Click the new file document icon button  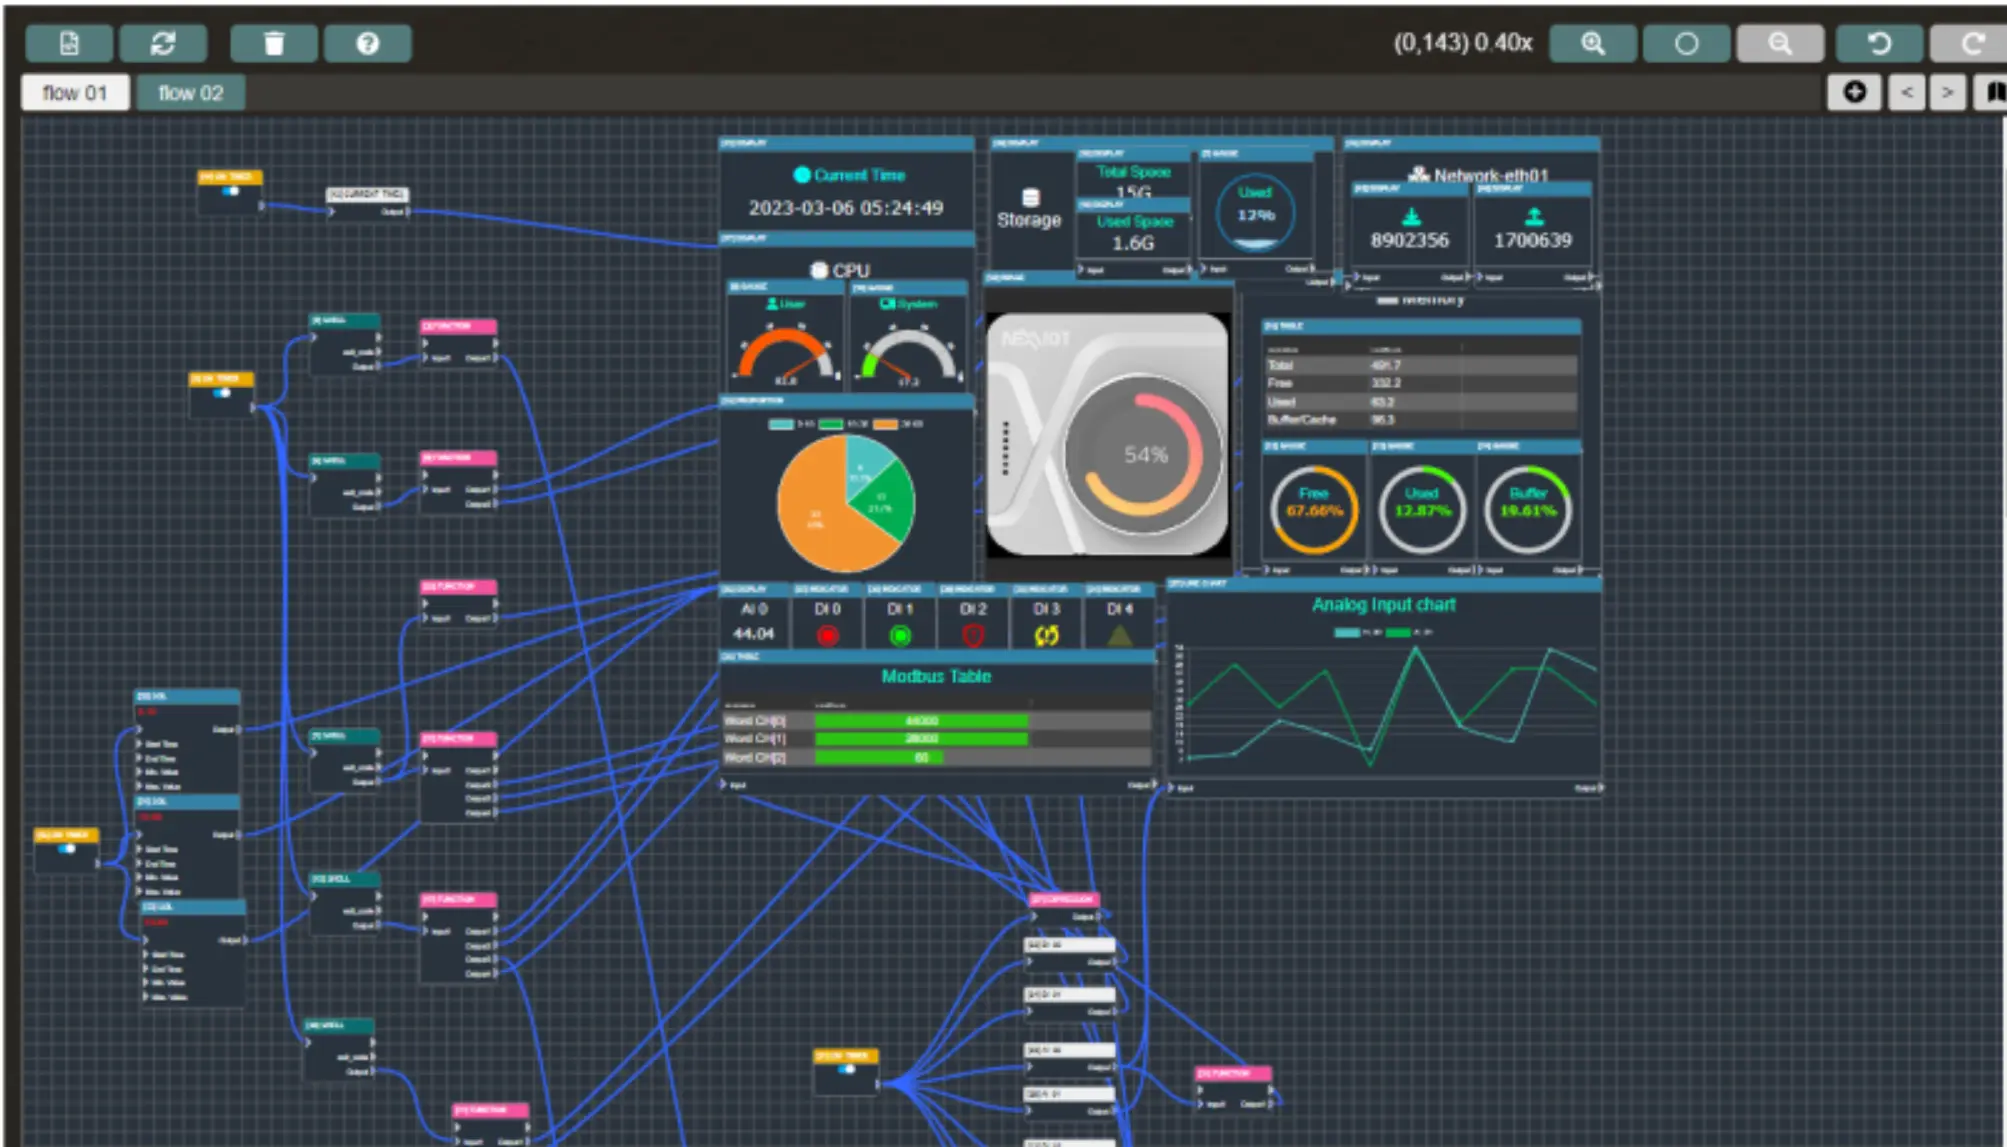pos(69,43)
